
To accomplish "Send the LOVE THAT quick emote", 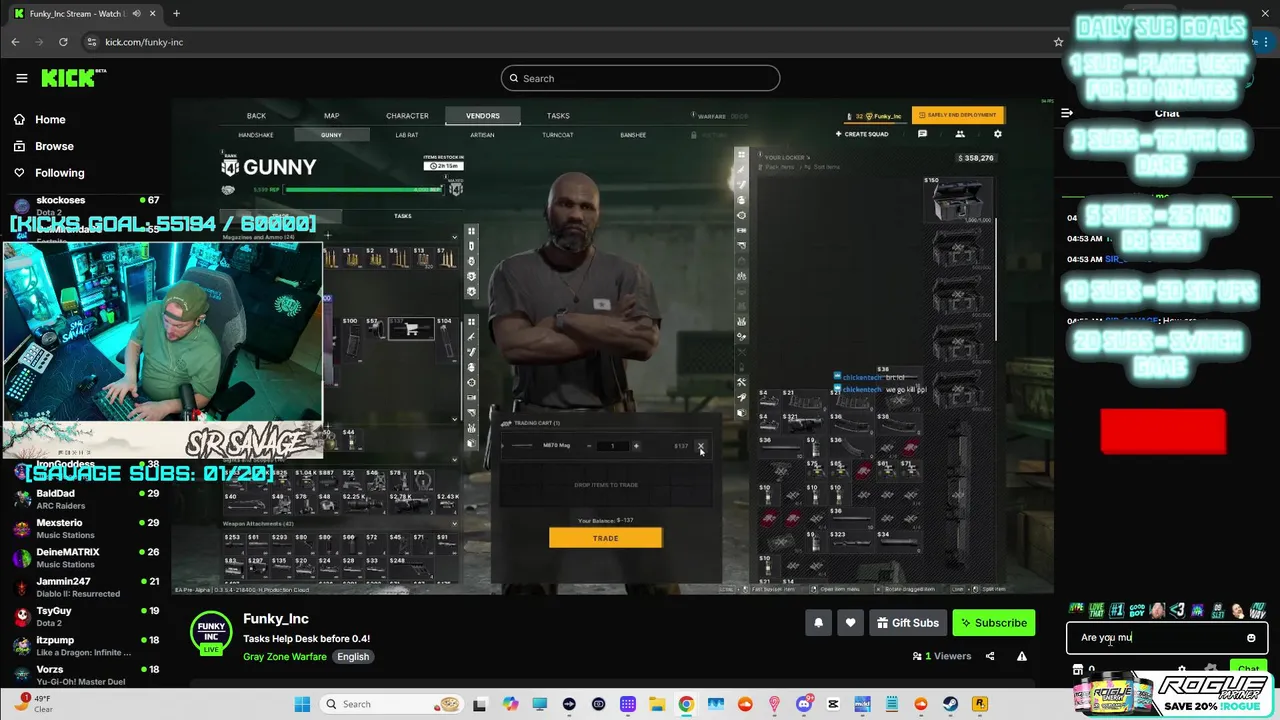I will click(1097, 610).
